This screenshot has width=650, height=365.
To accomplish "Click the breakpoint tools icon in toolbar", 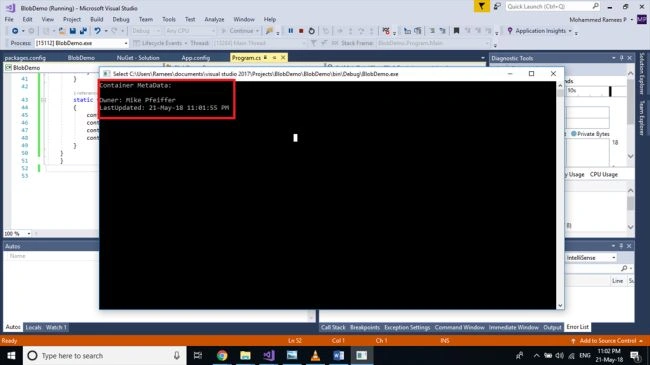I will pyautogui.click(x=386, y=31).
